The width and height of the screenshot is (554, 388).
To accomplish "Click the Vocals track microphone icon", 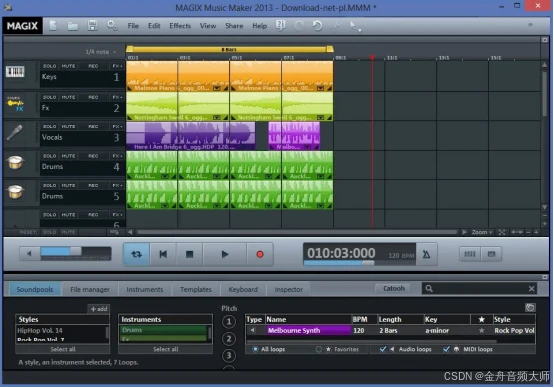I will (15, 133).
